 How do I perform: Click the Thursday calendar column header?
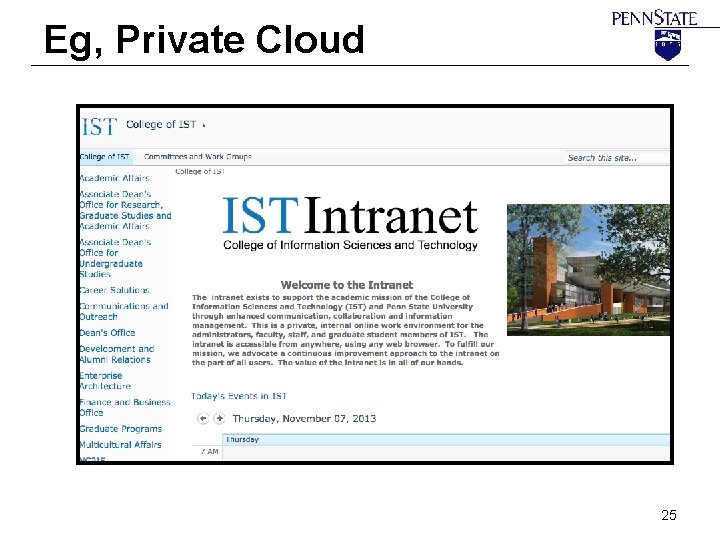click(446, 439)
